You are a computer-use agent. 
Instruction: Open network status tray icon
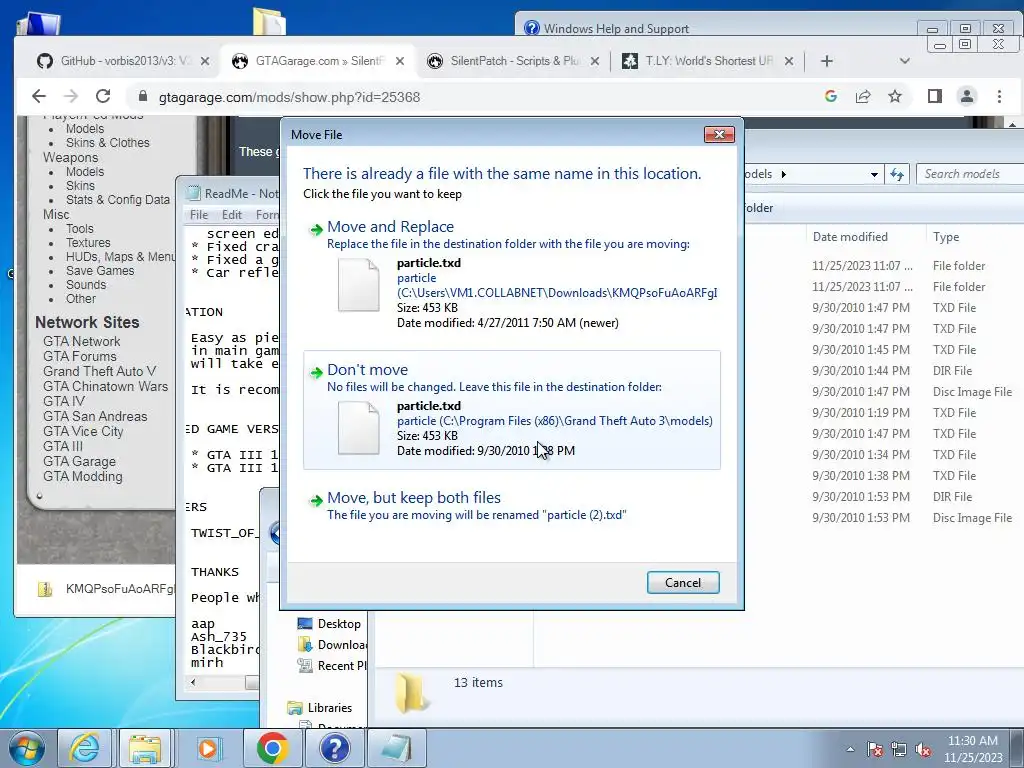pyautogui.click(x=899, y=749)
